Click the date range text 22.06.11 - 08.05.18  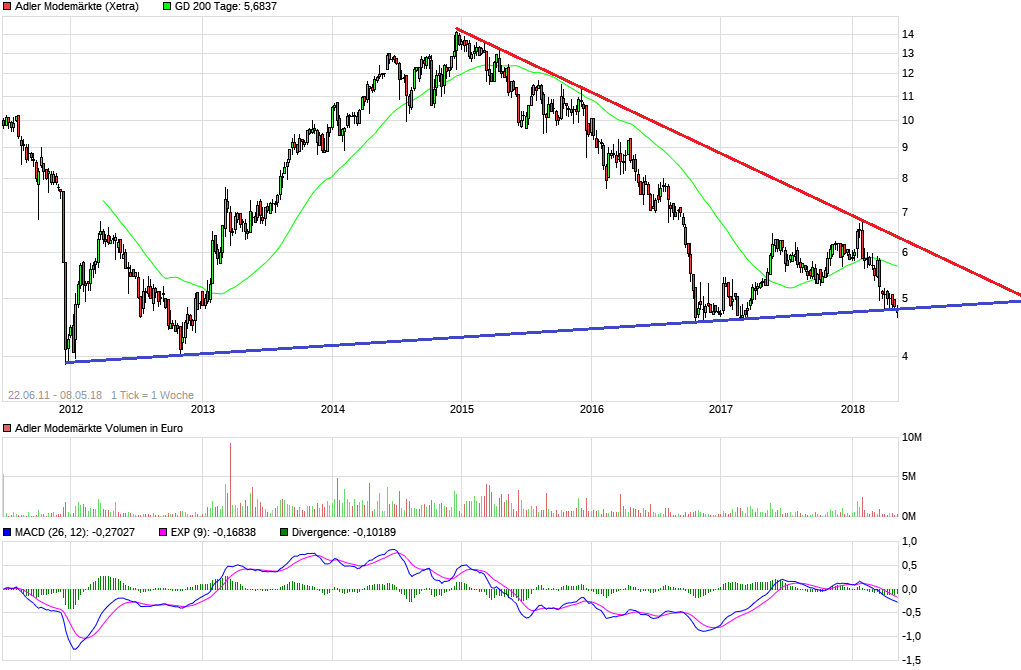tap(55, 395)
